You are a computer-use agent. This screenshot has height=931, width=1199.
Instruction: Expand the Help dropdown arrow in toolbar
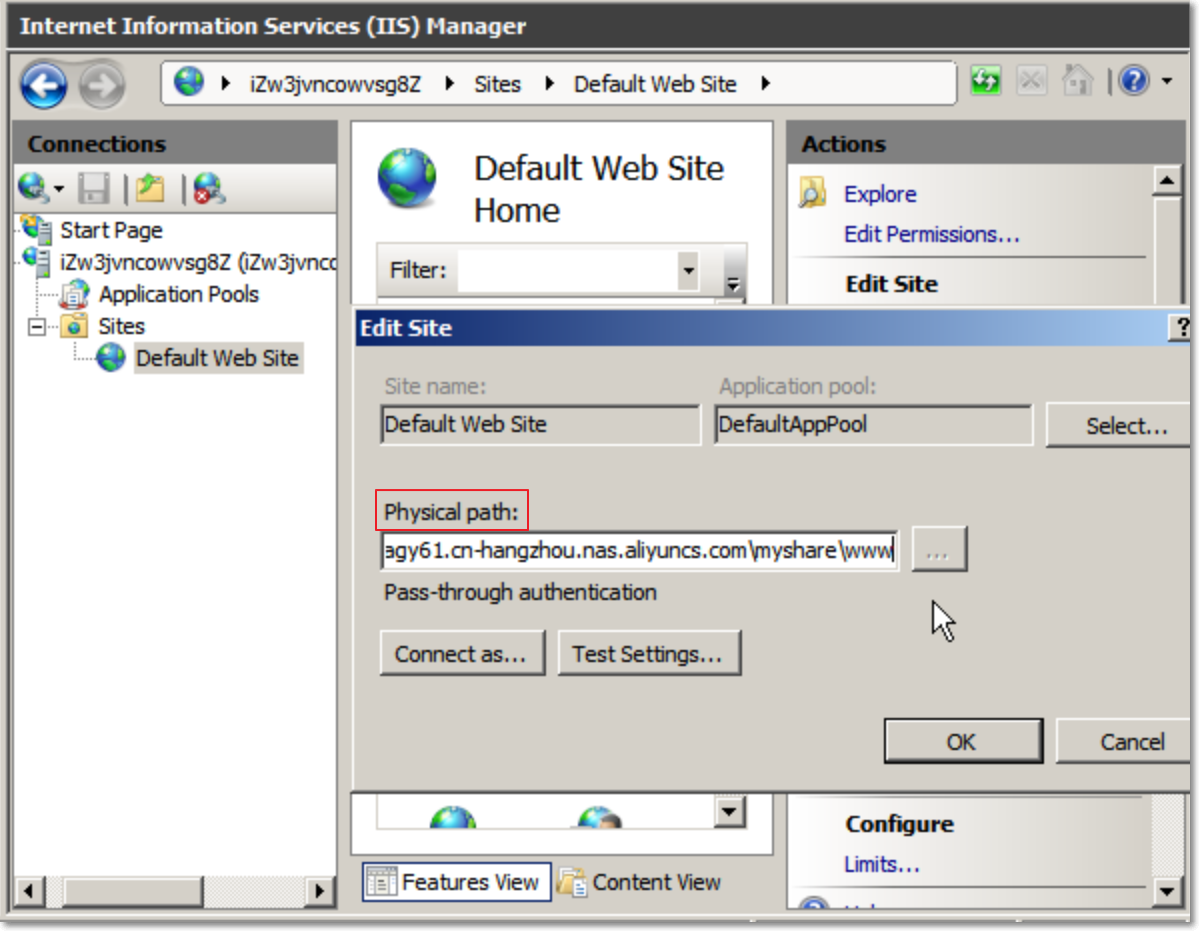[1166, 82]
